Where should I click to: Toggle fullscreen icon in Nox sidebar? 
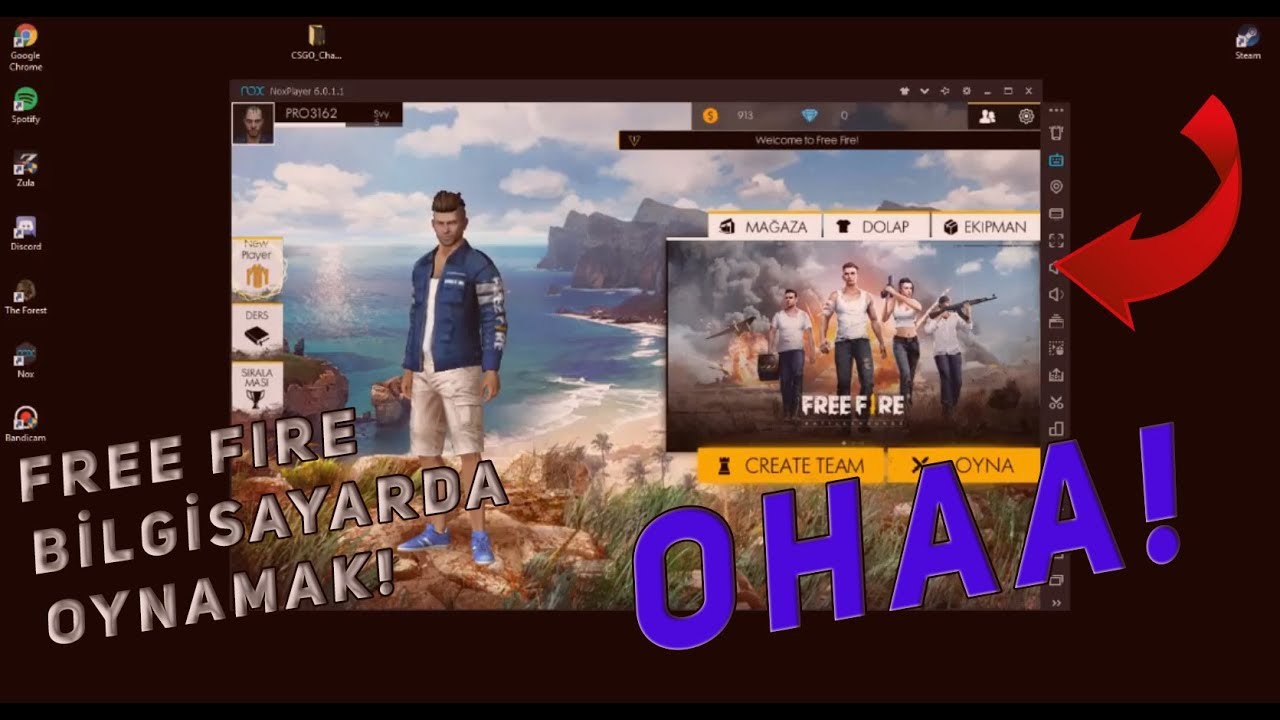point(1056,241)
